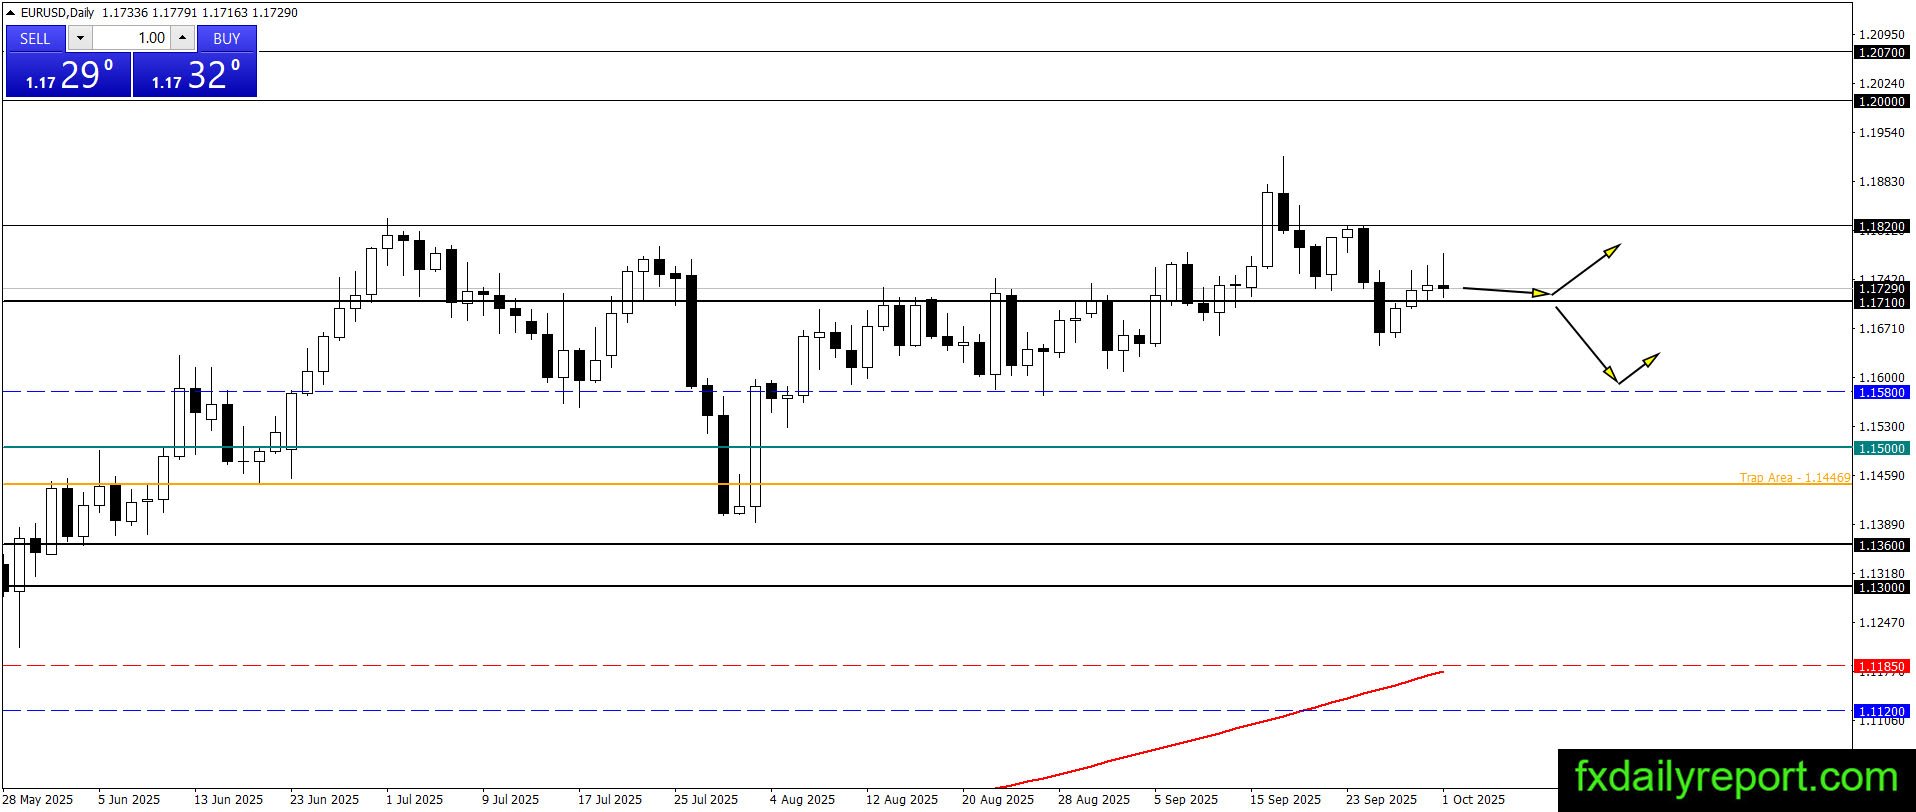The image size is (1916, 812).
Task: Increase lot volume with the up arrow
Action: [x=183, y=38]
